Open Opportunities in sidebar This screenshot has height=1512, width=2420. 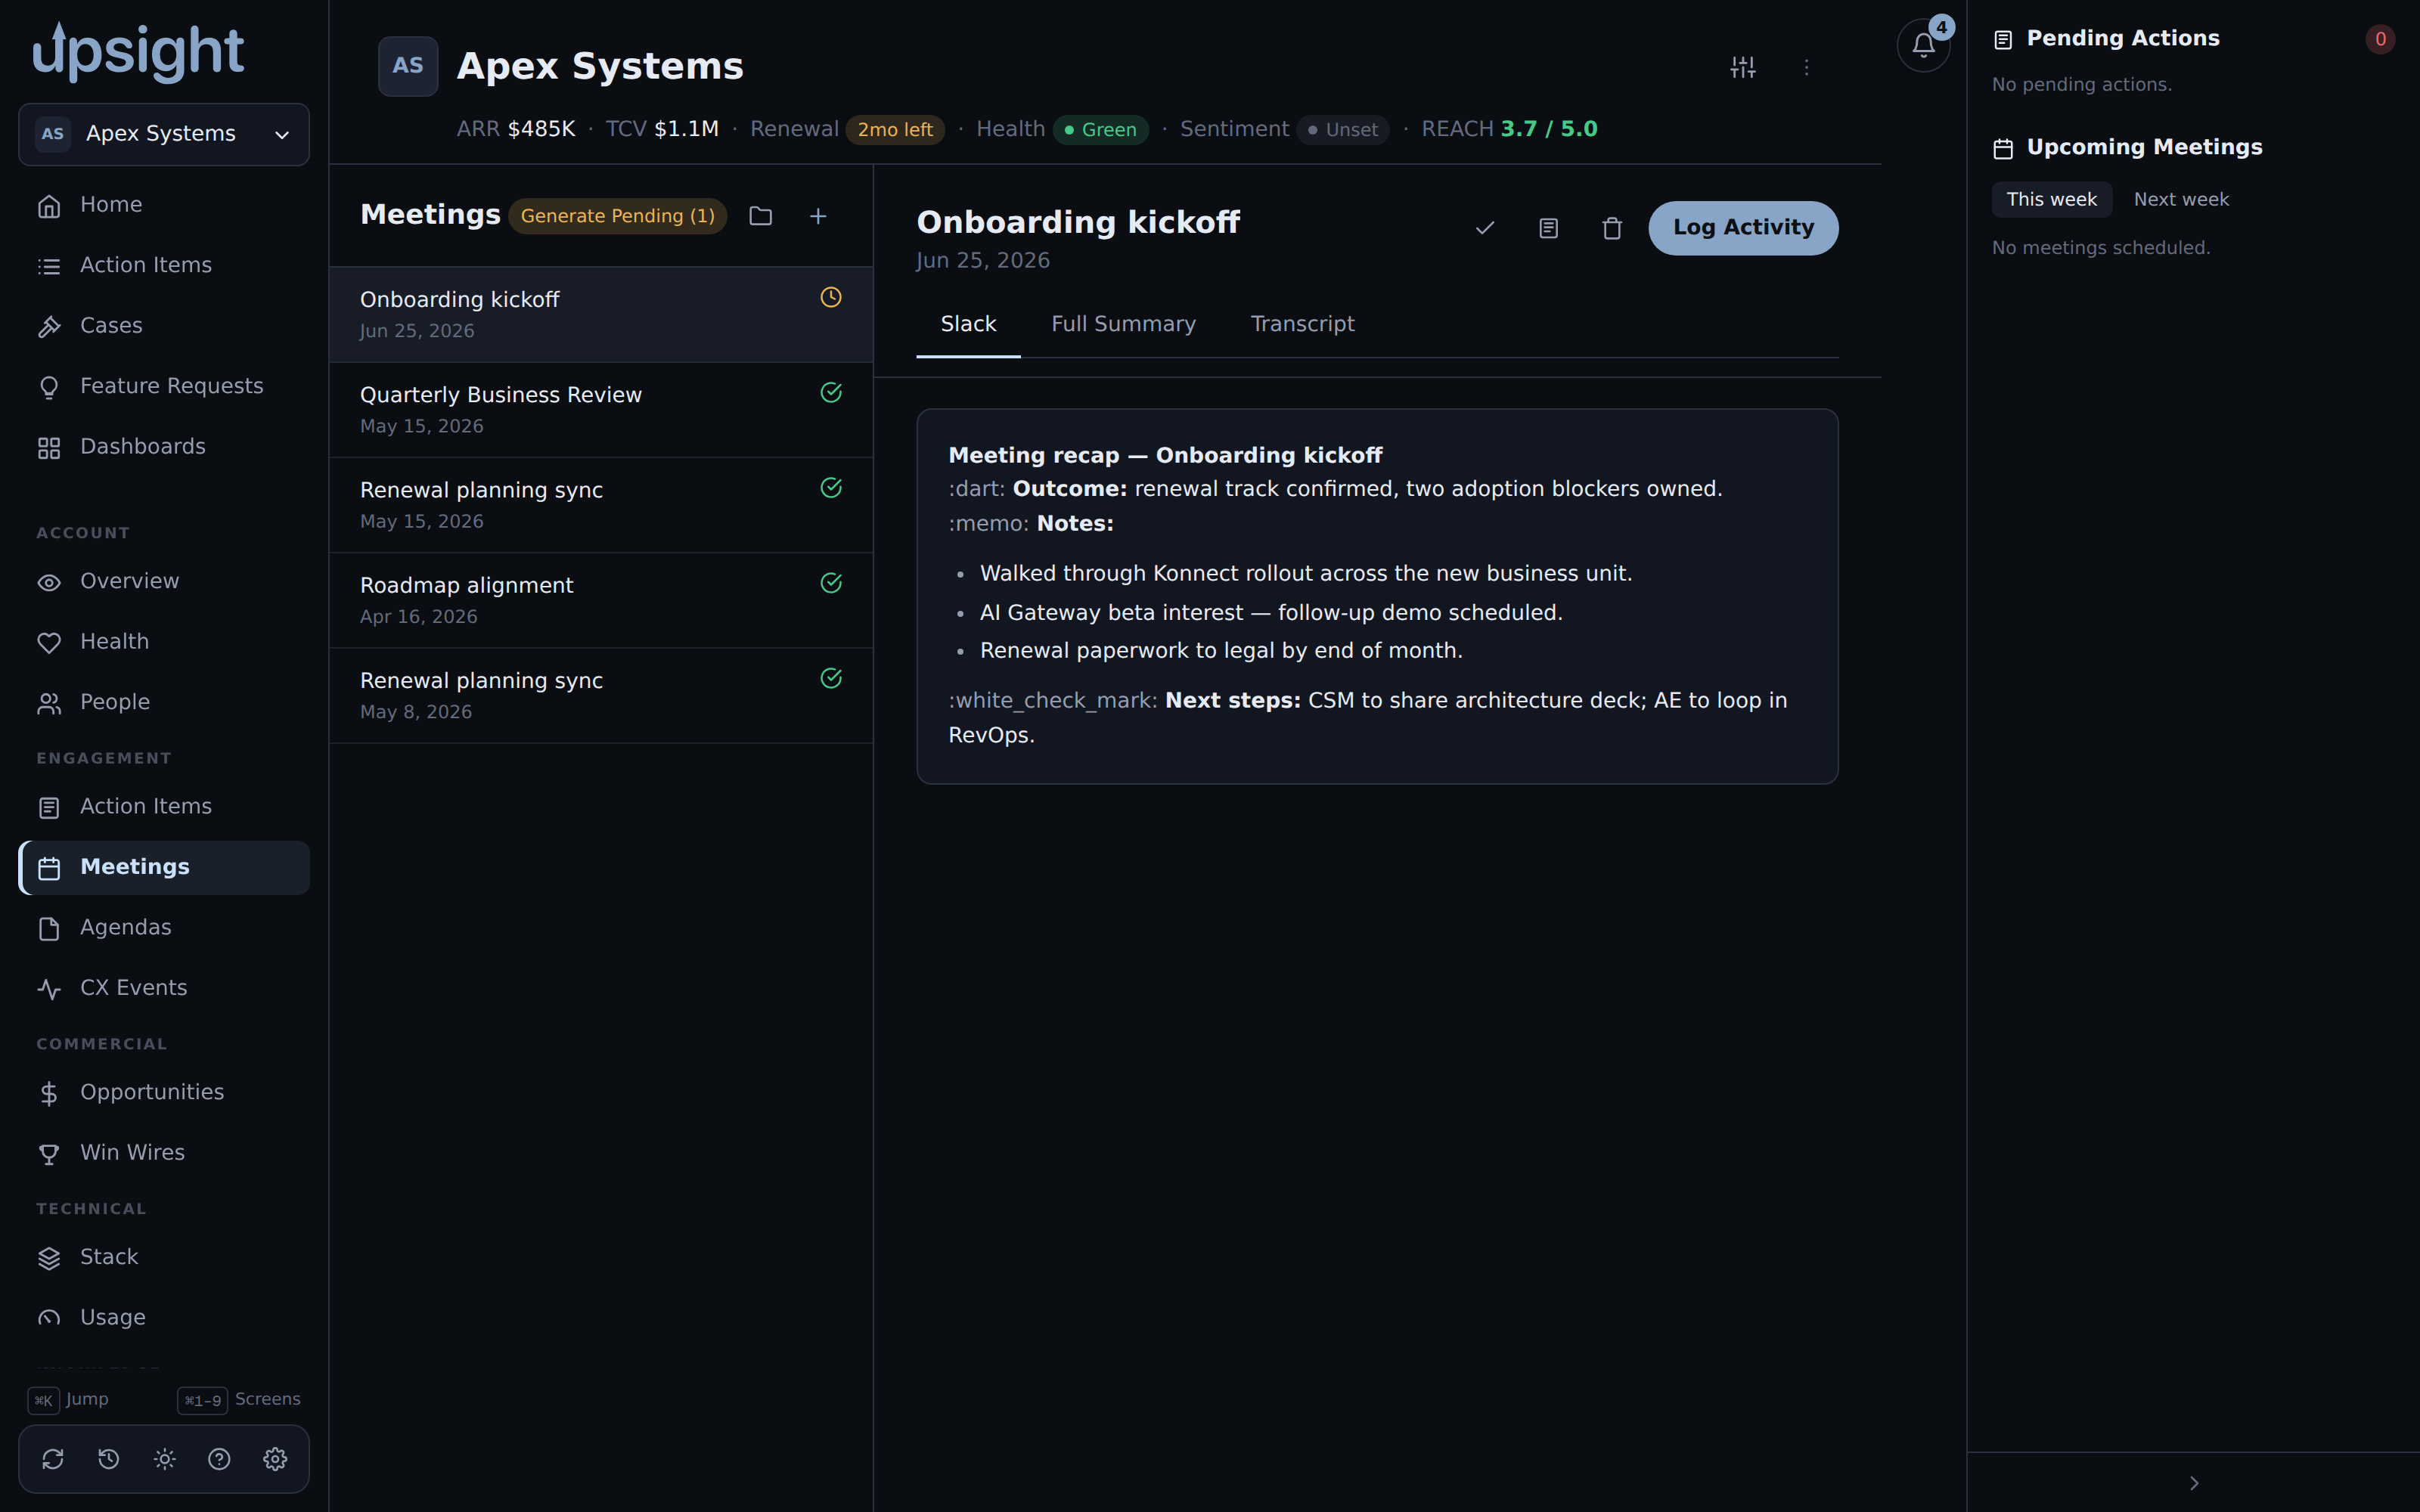click(x=164, y=1092)
